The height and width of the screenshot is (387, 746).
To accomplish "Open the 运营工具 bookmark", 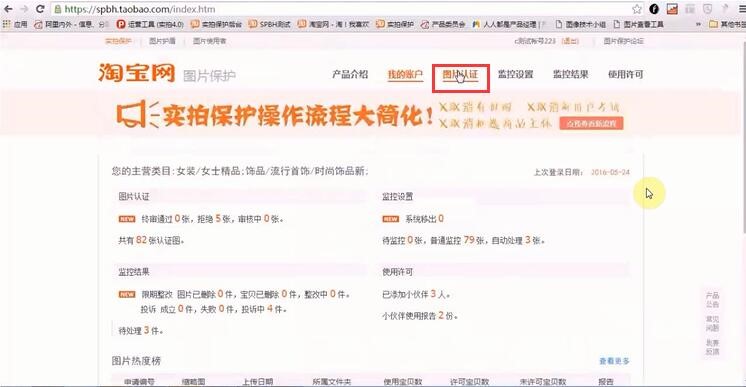I will click(x=150, y=24).
